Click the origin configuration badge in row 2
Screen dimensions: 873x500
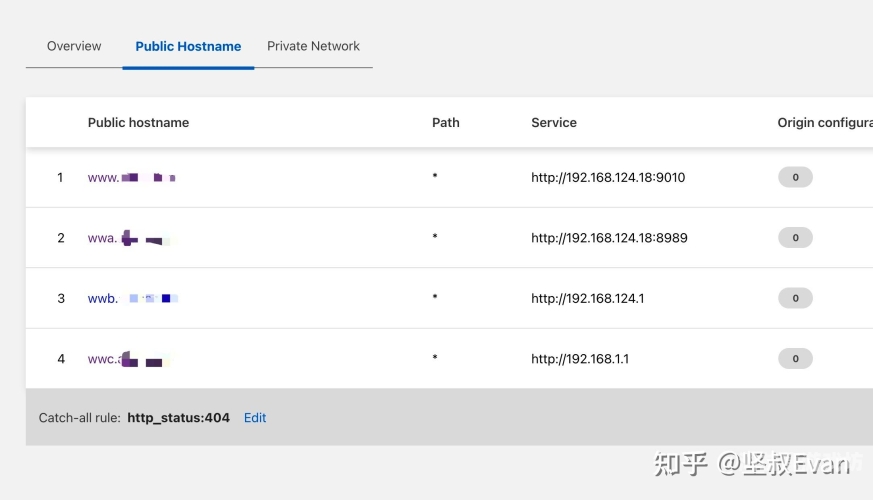[x=795, y=238]
